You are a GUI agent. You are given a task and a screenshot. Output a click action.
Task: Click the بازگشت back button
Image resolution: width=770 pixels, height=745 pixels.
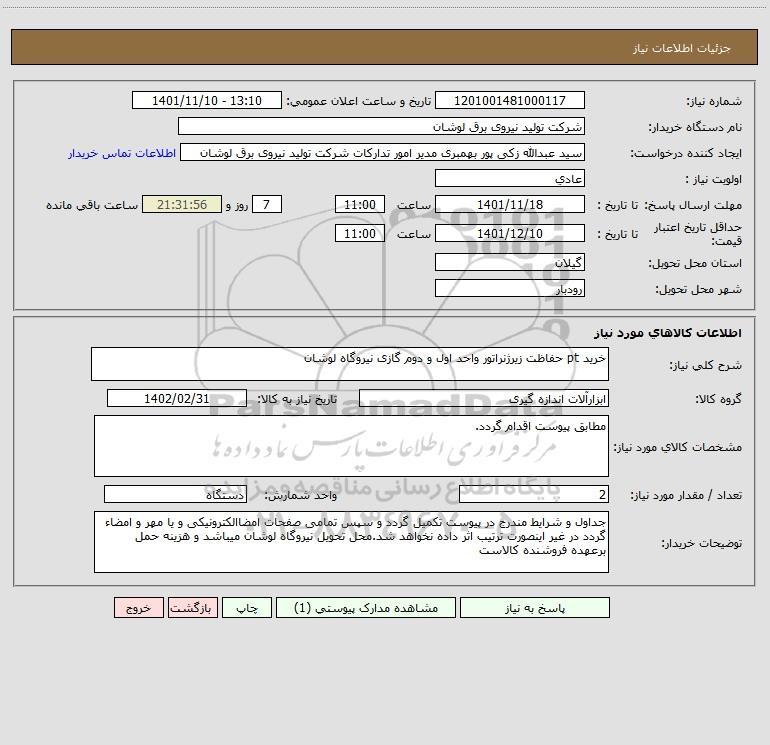coord(192,608)
